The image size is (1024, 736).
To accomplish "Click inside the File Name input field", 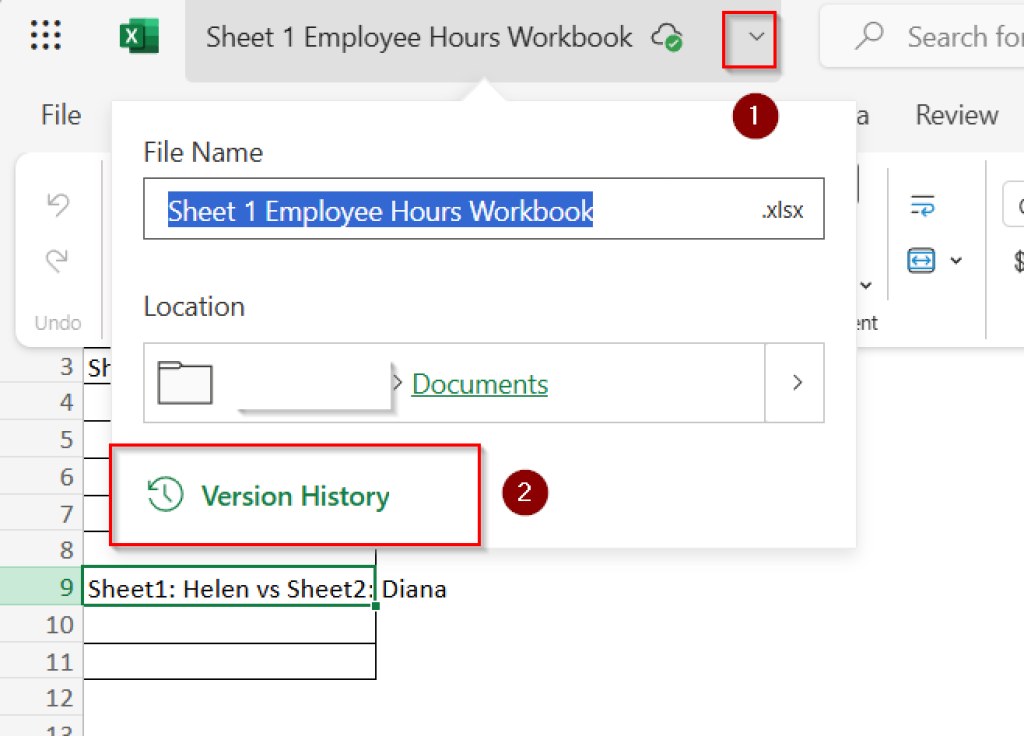I will tap(483, 208).
